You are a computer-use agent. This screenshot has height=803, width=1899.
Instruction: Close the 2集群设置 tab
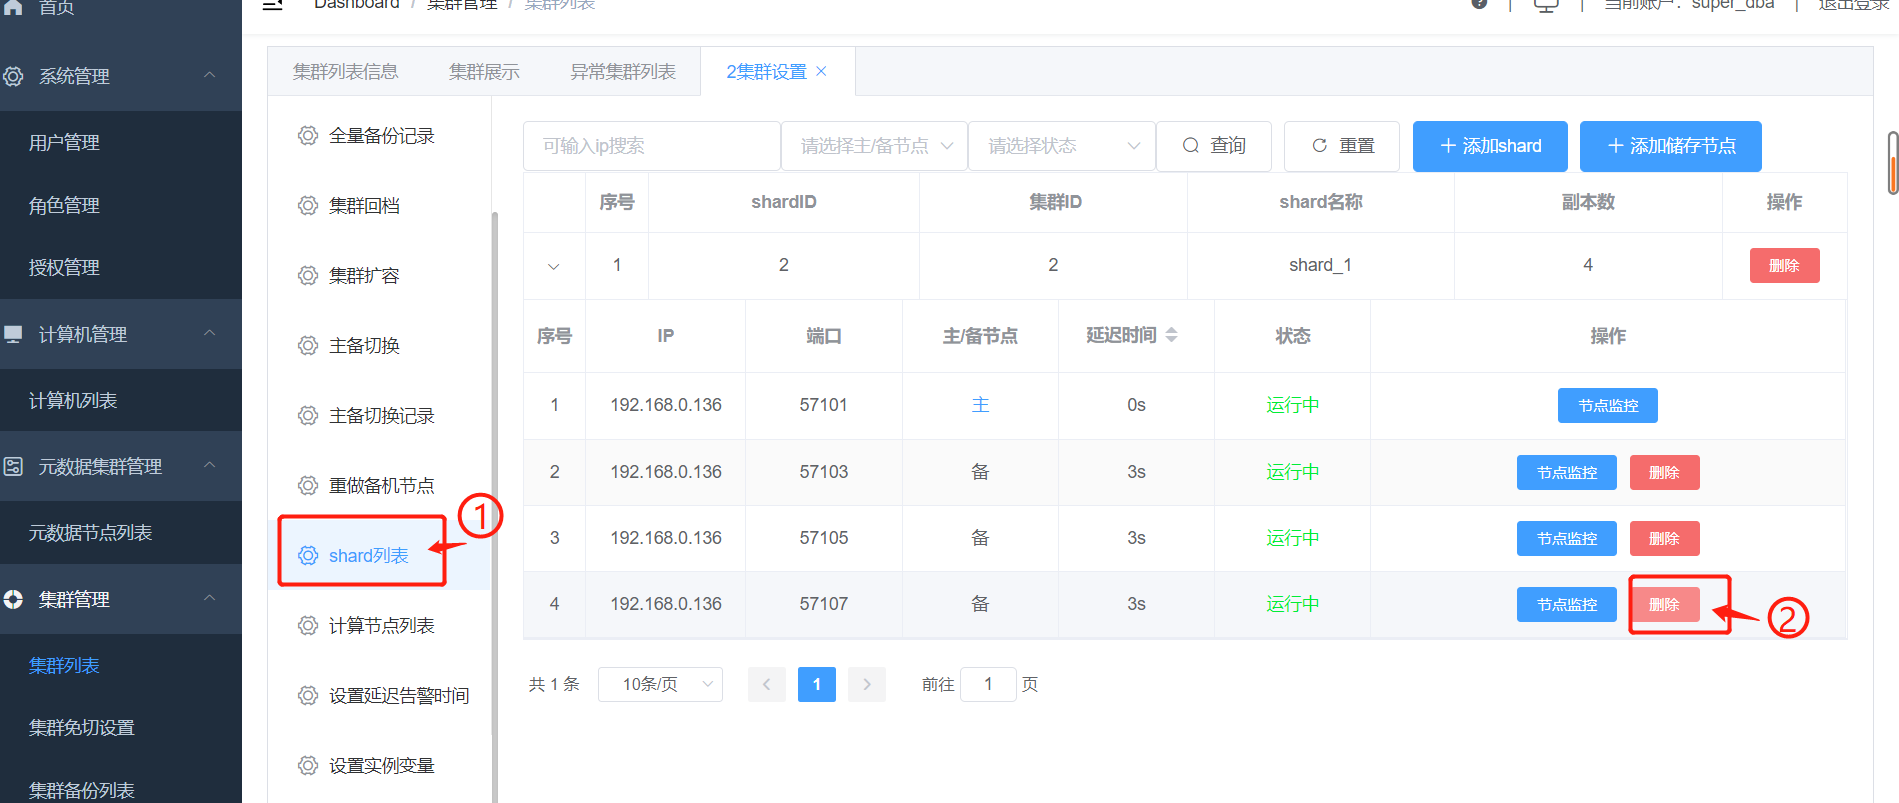click(822, 71)
